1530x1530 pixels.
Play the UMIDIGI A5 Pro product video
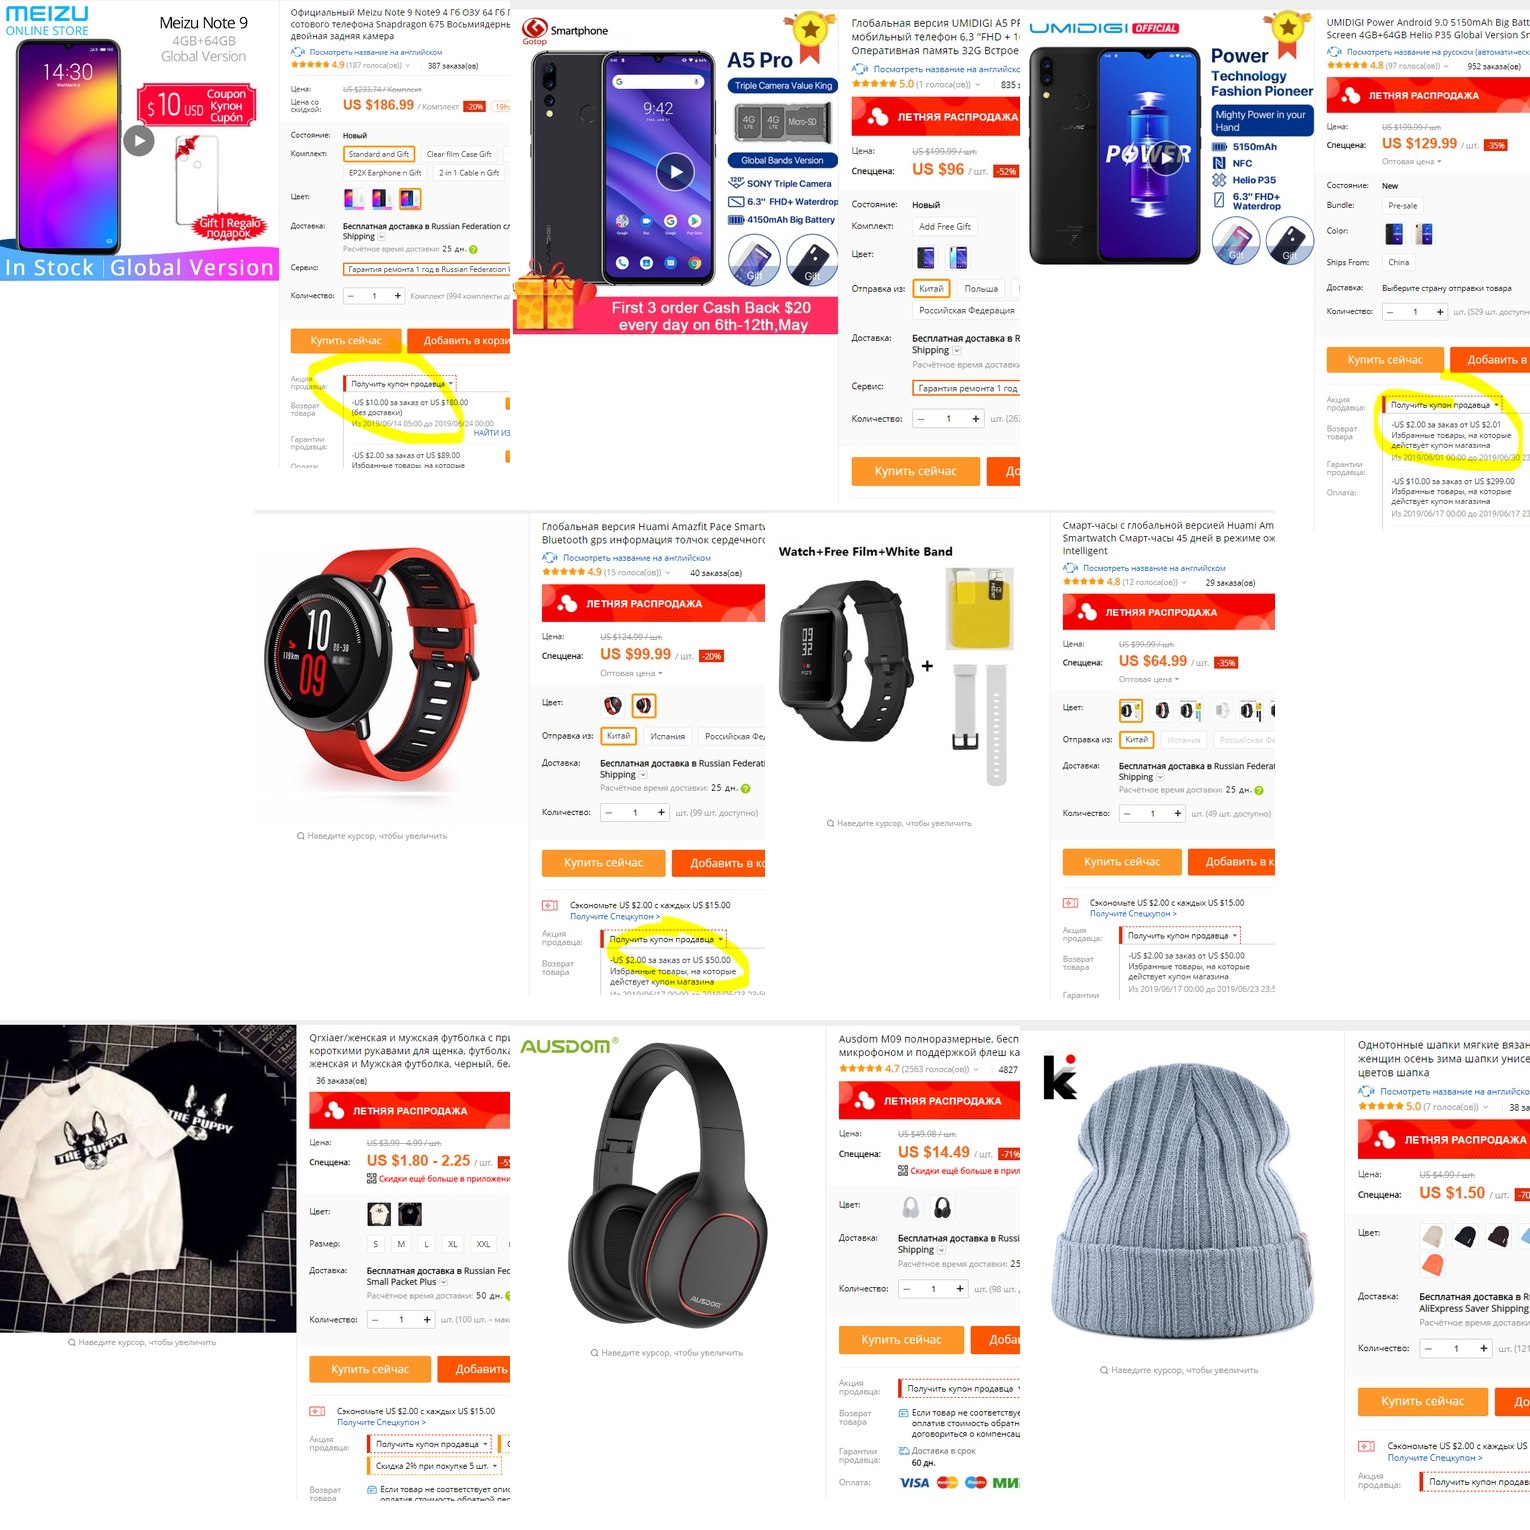pos(675,172)
